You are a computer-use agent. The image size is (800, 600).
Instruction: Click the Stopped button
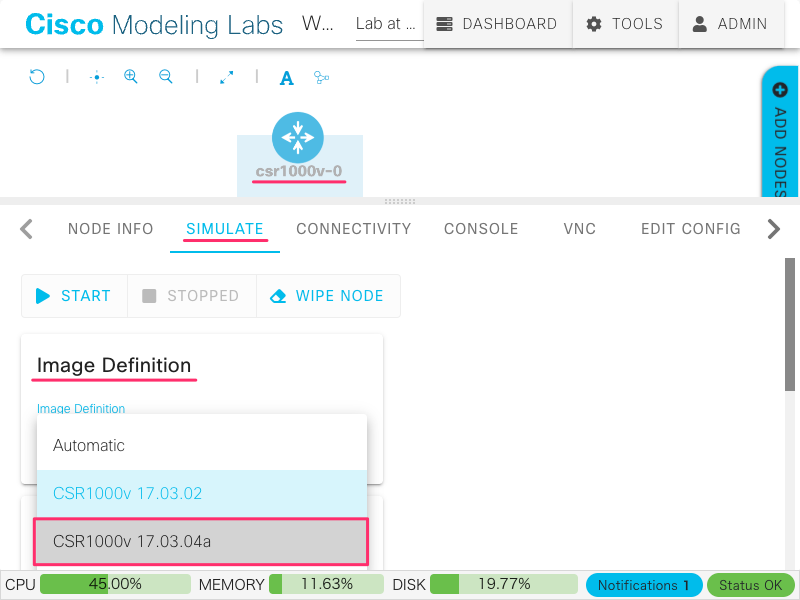click(192, 296)
